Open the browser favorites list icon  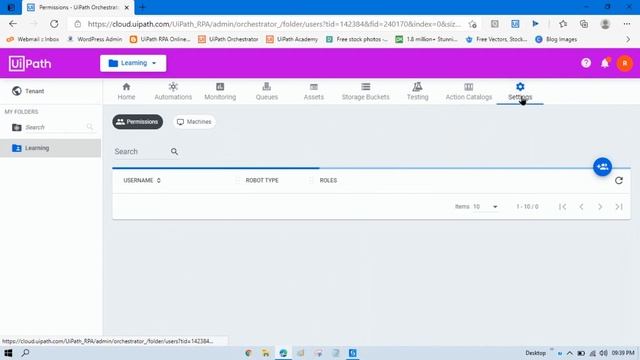(563, 24)
